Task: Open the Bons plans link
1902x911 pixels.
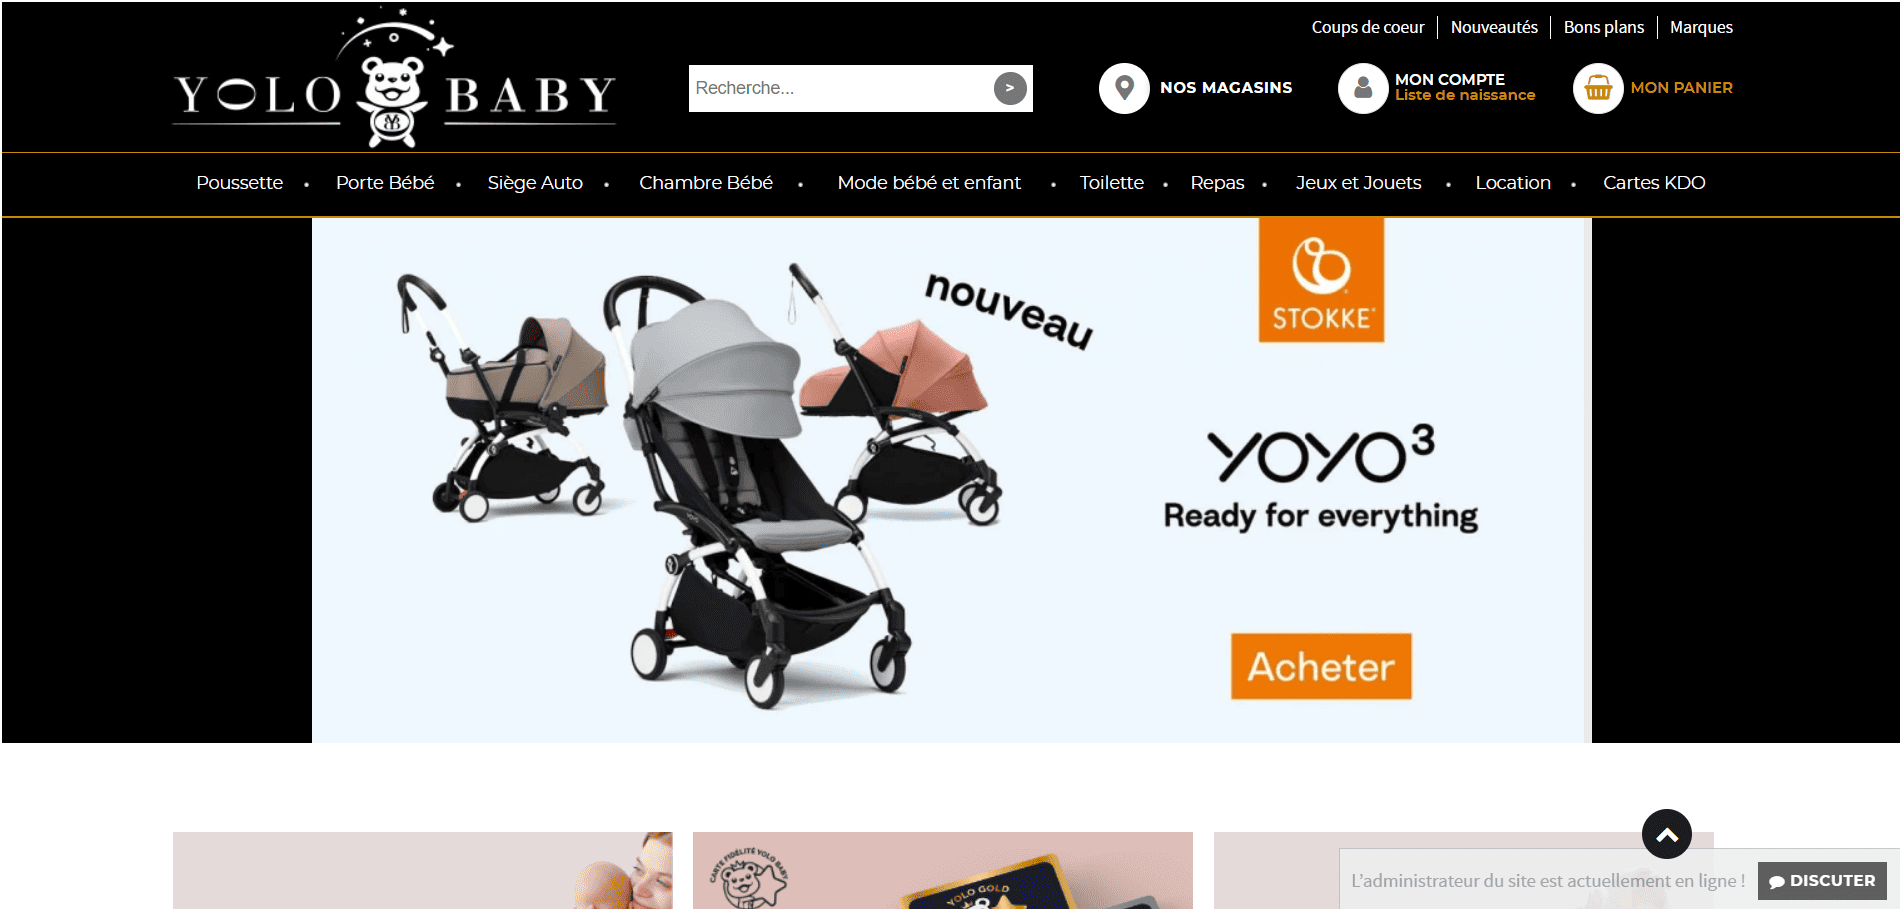Action: [x=1604, y=27]
